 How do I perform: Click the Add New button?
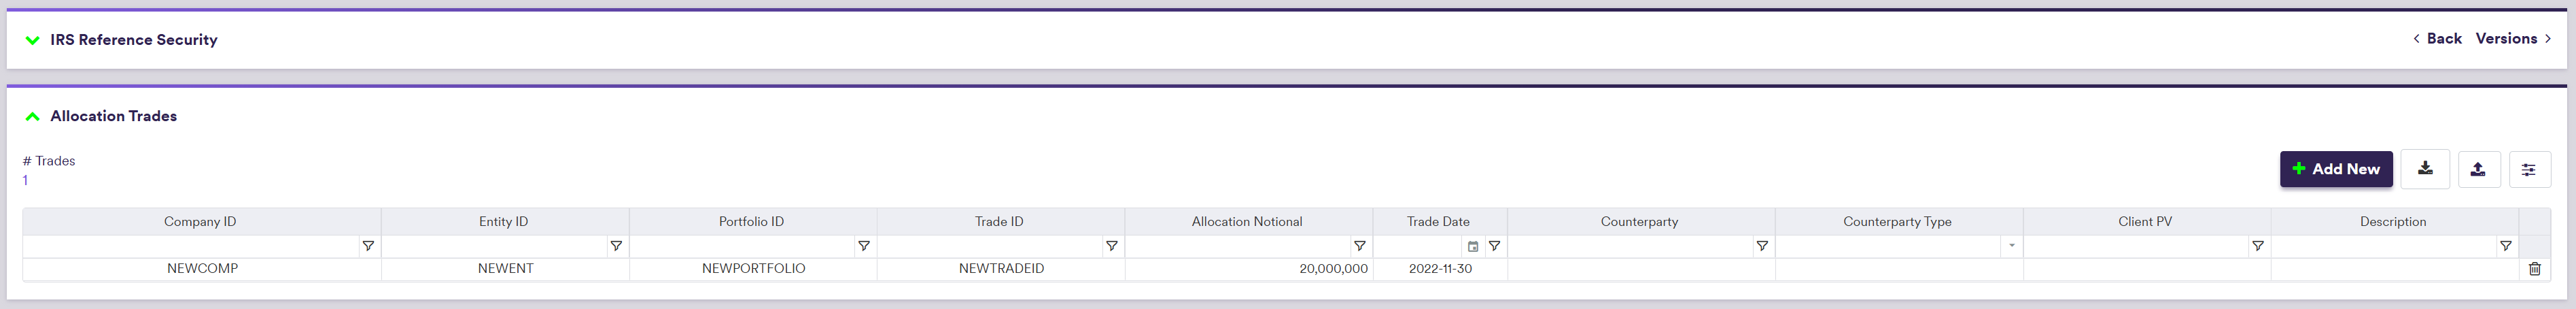(2335, 169)
